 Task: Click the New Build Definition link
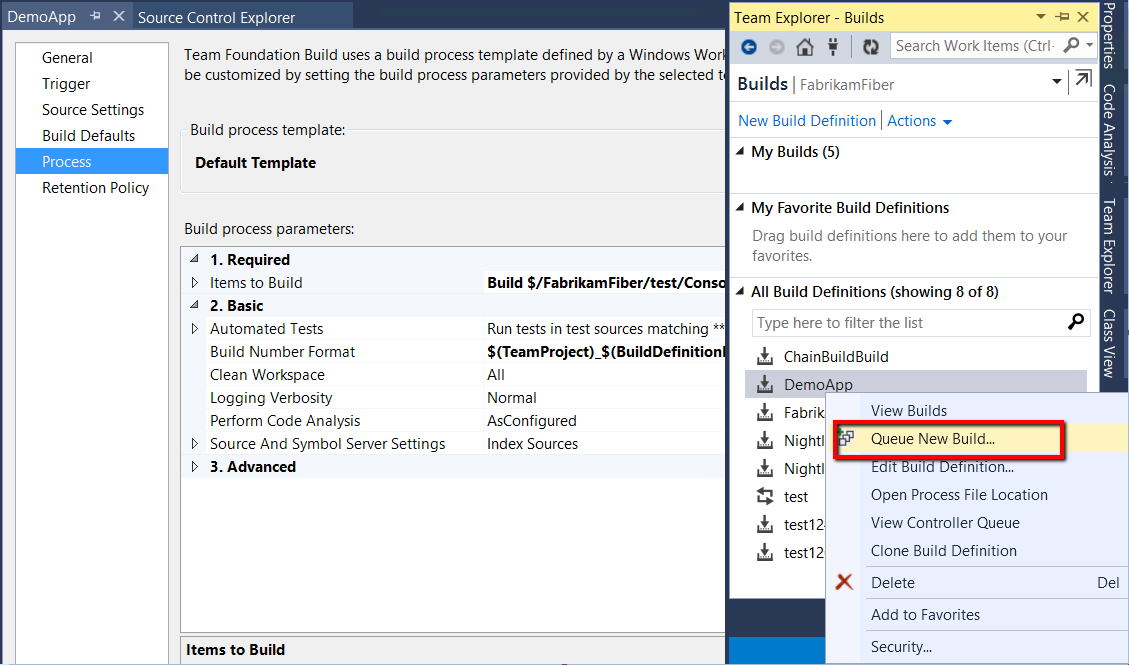coord(806,120)
